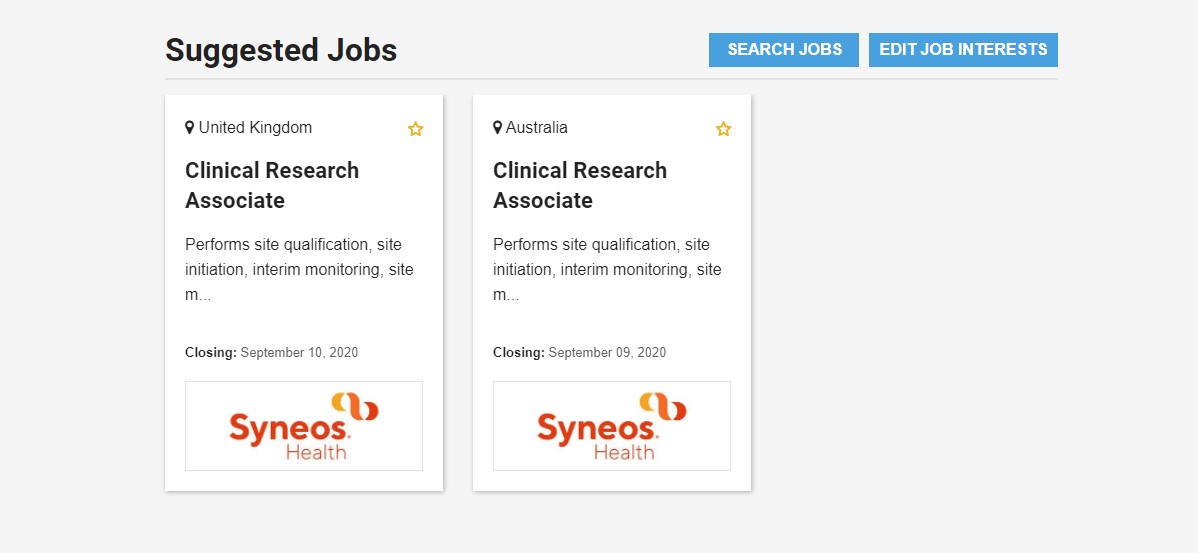Image resolution: width=1198 pixels, height=553 pixels.
Task: Open EDIT JOB INTERESTS
Action: (963, 50)
